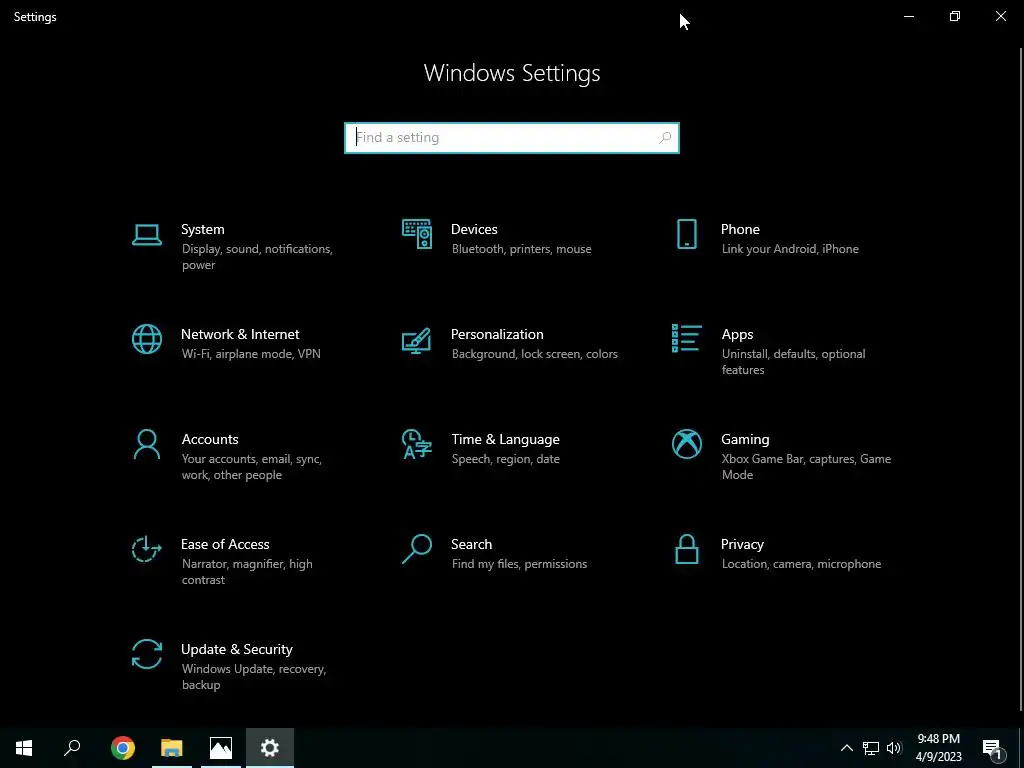Screen dimensions: 1024x768
Task: Open the System laptop icon
Action: (146, 234)
